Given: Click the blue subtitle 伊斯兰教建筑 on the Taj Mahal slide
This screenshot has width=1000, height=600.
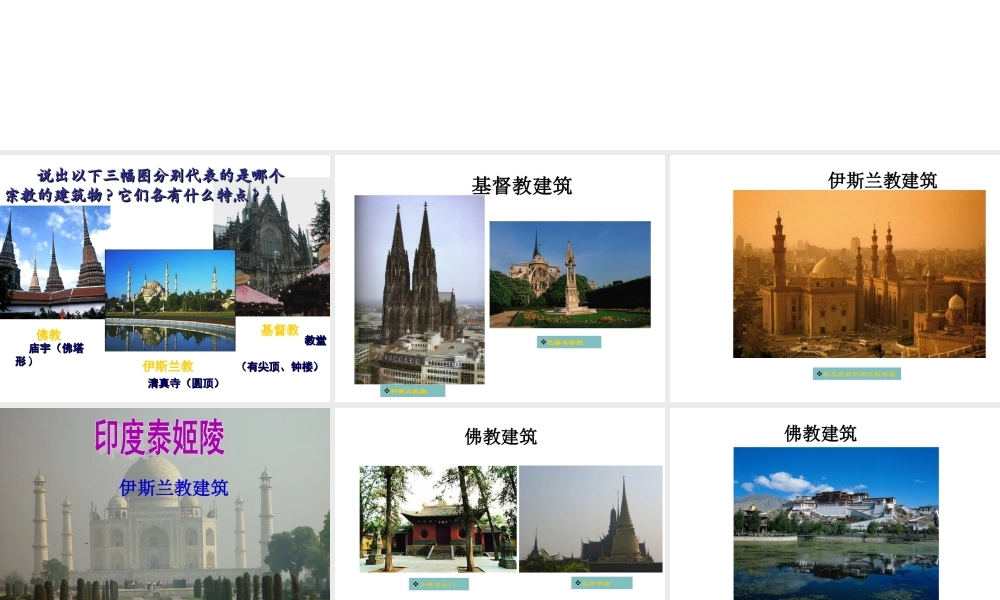Looking at the screenshot, I should (173, 488).
